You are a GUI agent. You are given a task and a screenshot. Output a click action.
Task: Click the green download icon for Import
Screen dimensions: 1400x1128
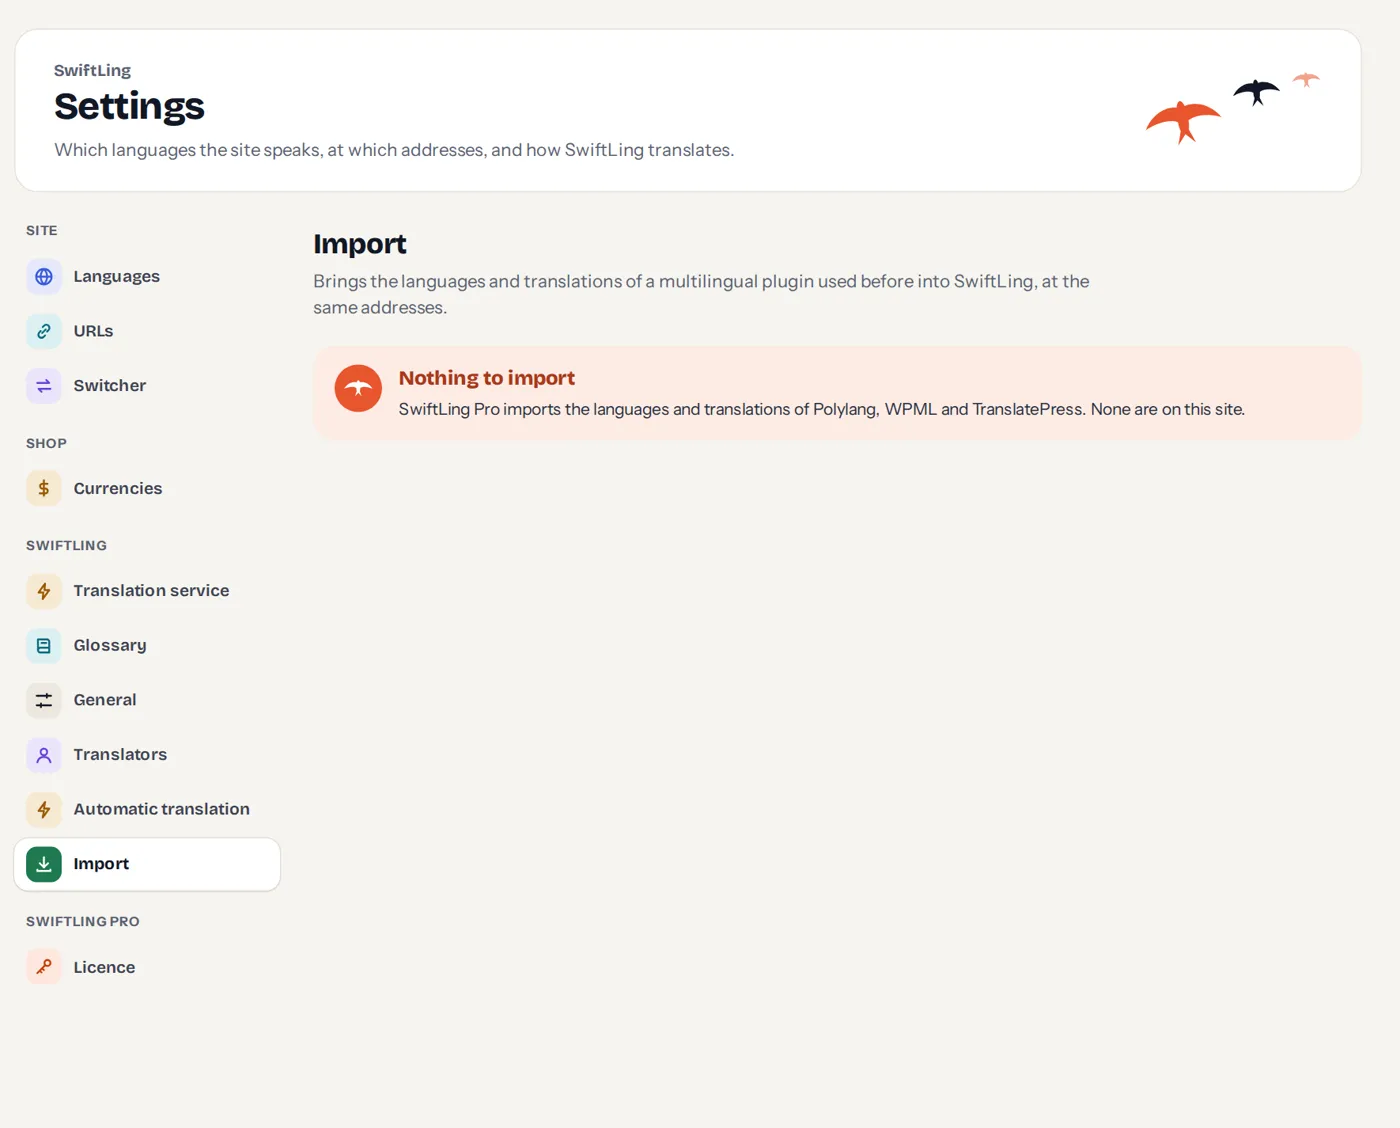tap(44, 864)
